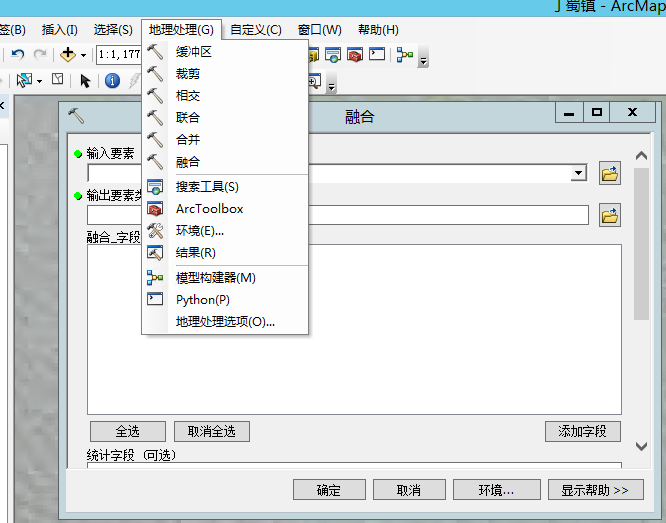
Task: Select the Select Features tool icon
Action: (24, 80)
